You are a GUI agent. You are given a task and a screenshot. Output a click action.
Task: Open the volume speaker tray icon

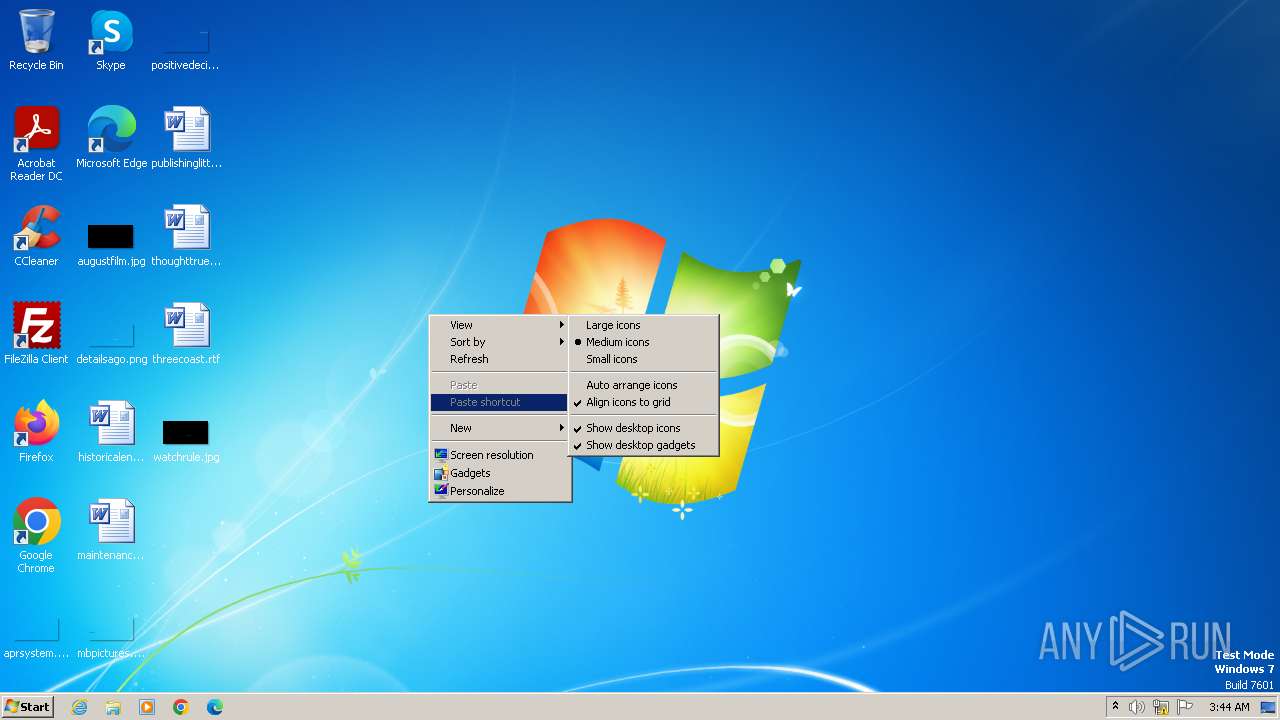pyautogui.click(x=1137, y=707)
